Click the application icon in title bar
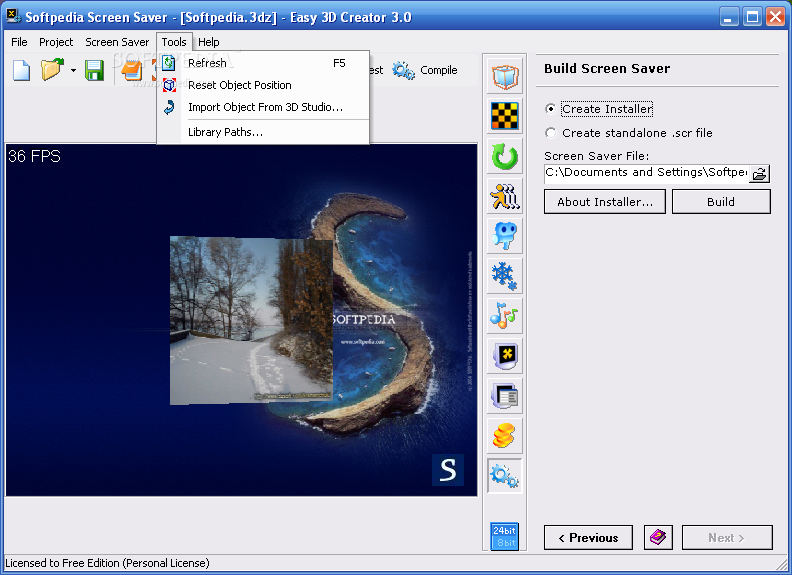792x575 pixels. click(13, 16)
